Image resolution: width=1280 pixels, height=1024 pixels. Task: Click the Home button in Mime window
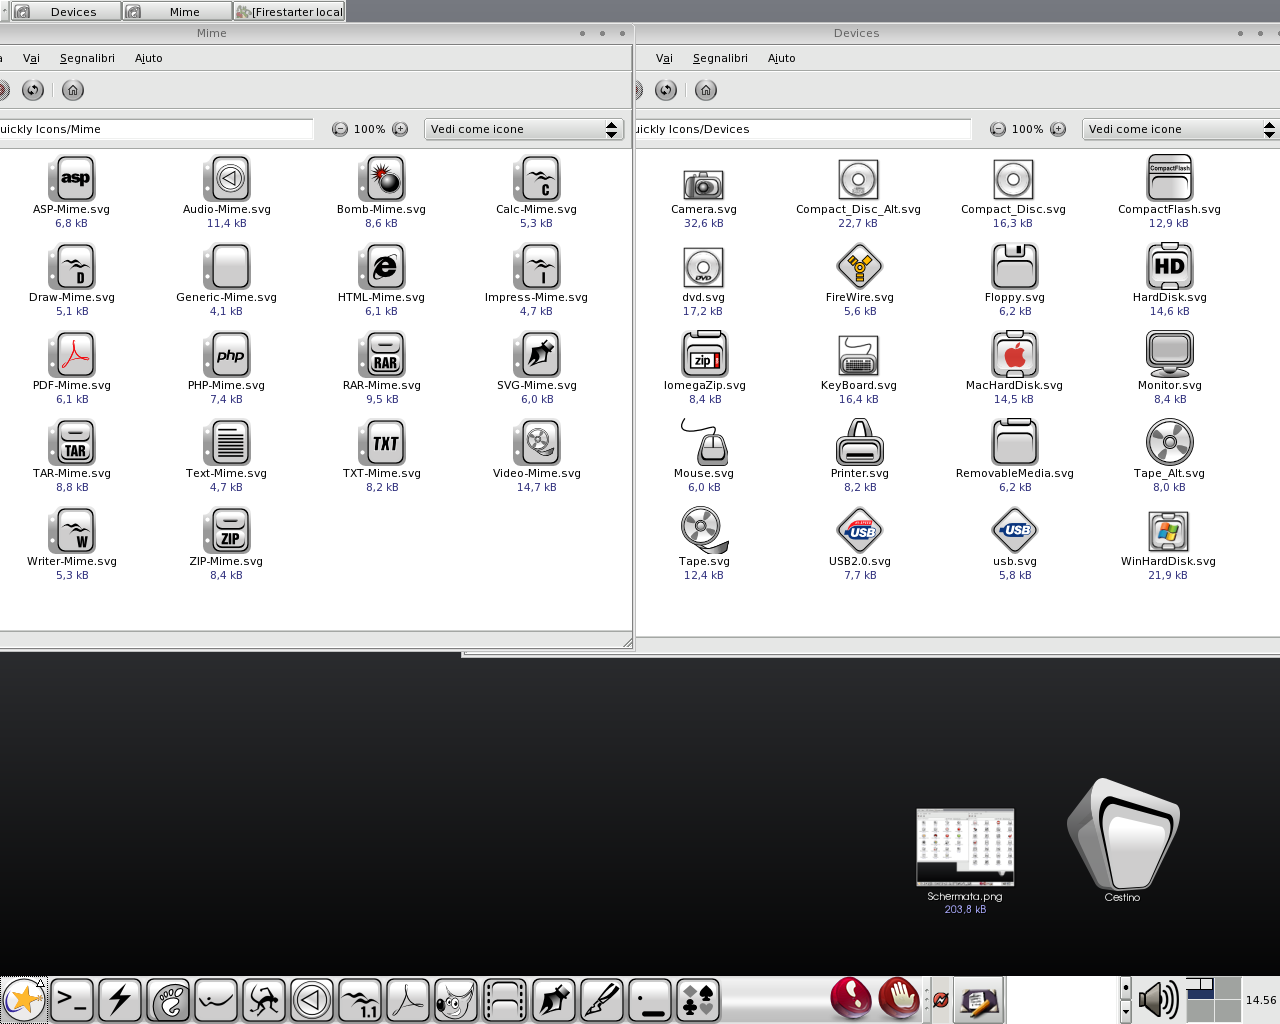coord(73,90)
